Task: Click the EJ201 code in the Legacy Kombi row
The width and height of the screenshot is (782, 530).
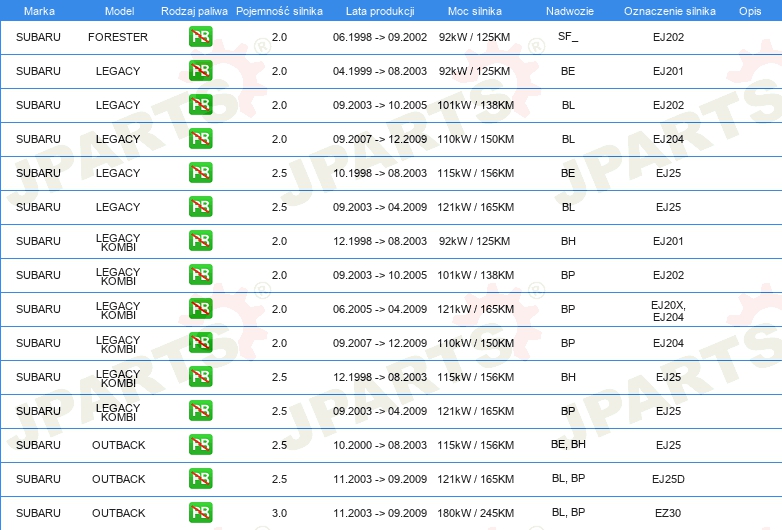Action: (668, 241)
